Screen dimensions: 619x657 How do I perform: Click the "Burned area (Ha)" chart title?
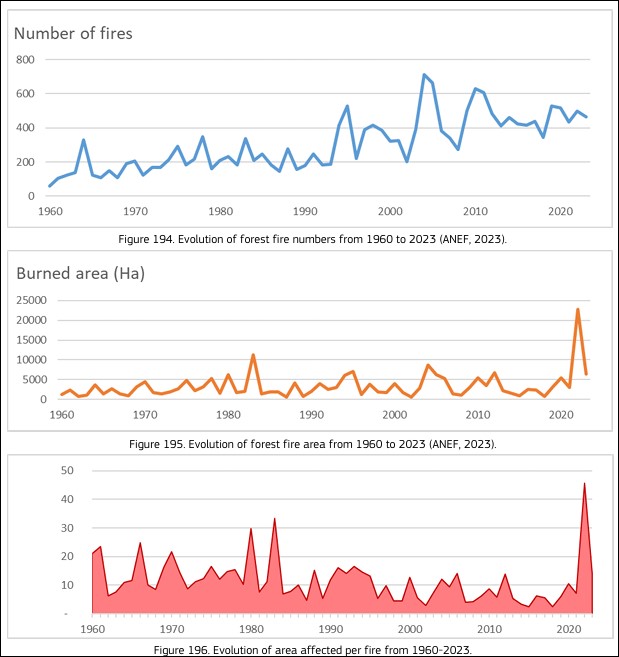(x=80, y=274)
